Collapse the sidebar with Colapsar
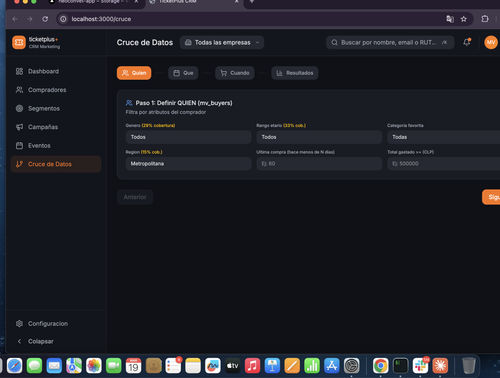Viewport: 500px width, 378px height. pyautogui.click(x=40, y=341)
